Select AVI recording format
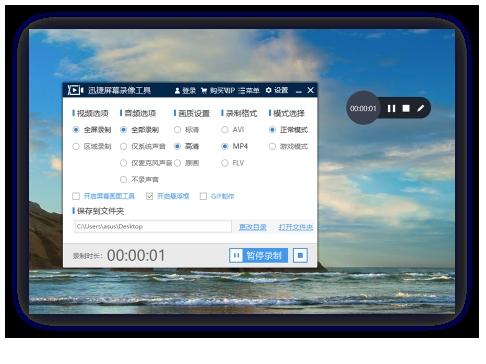This screenshot has height=364, width=486. tap(233, 130)
